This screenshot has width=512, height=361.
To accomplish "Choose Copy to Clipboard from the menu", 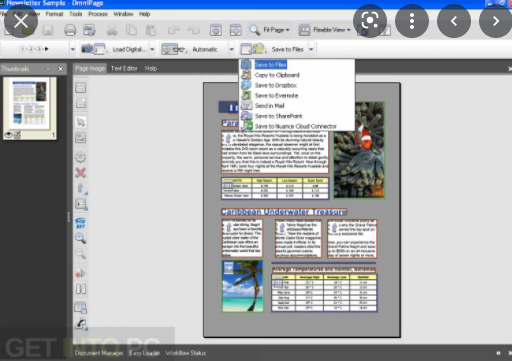I will tap(297, 75).
